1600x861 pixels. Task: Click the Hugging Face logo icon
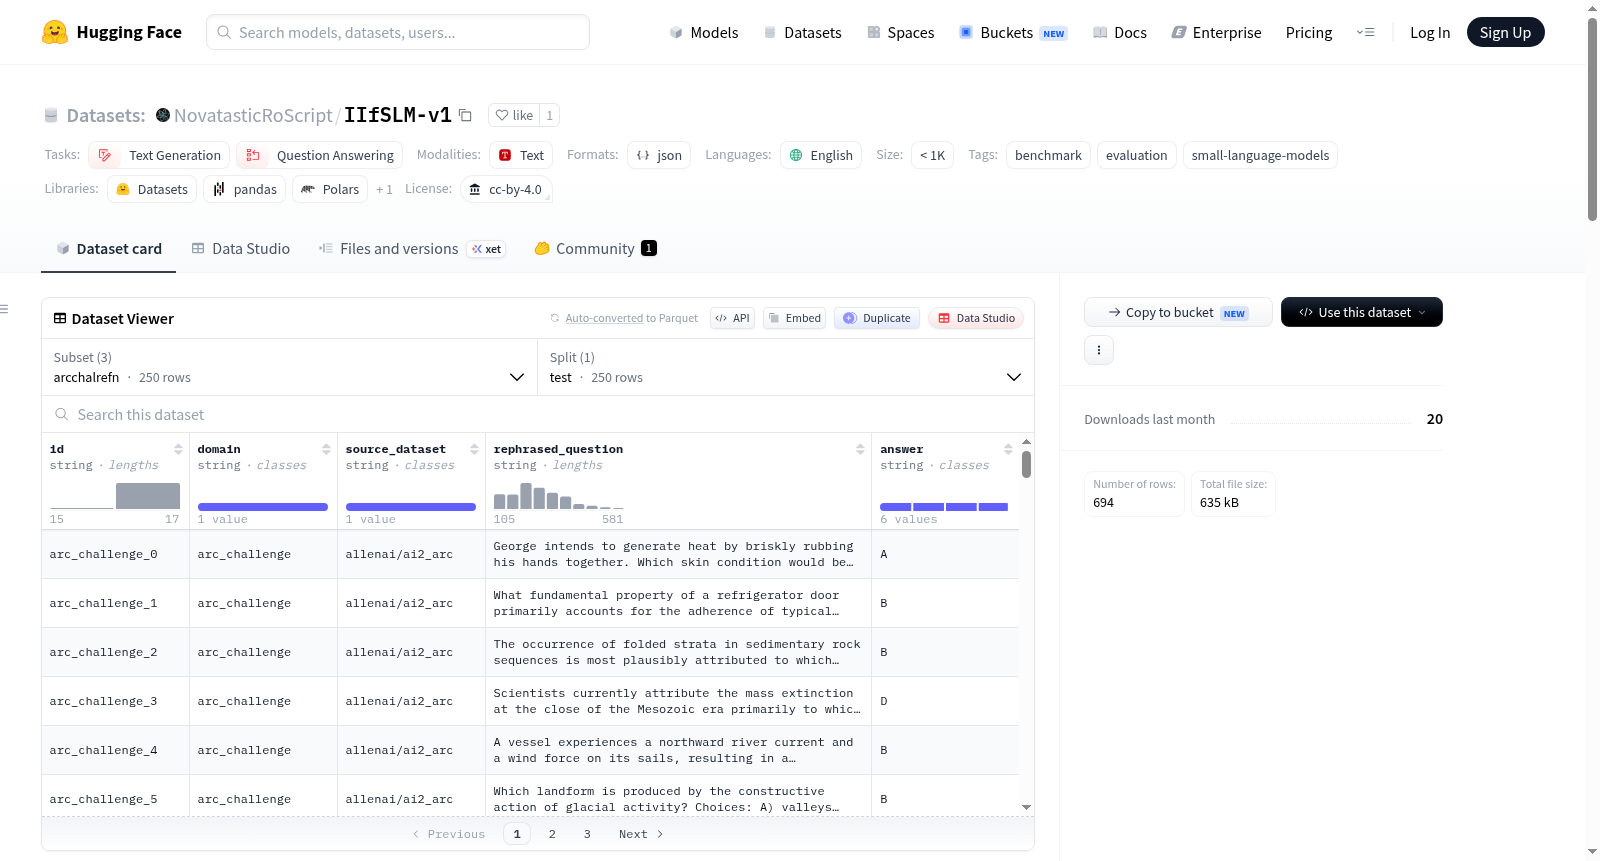[x=55, y=32]
